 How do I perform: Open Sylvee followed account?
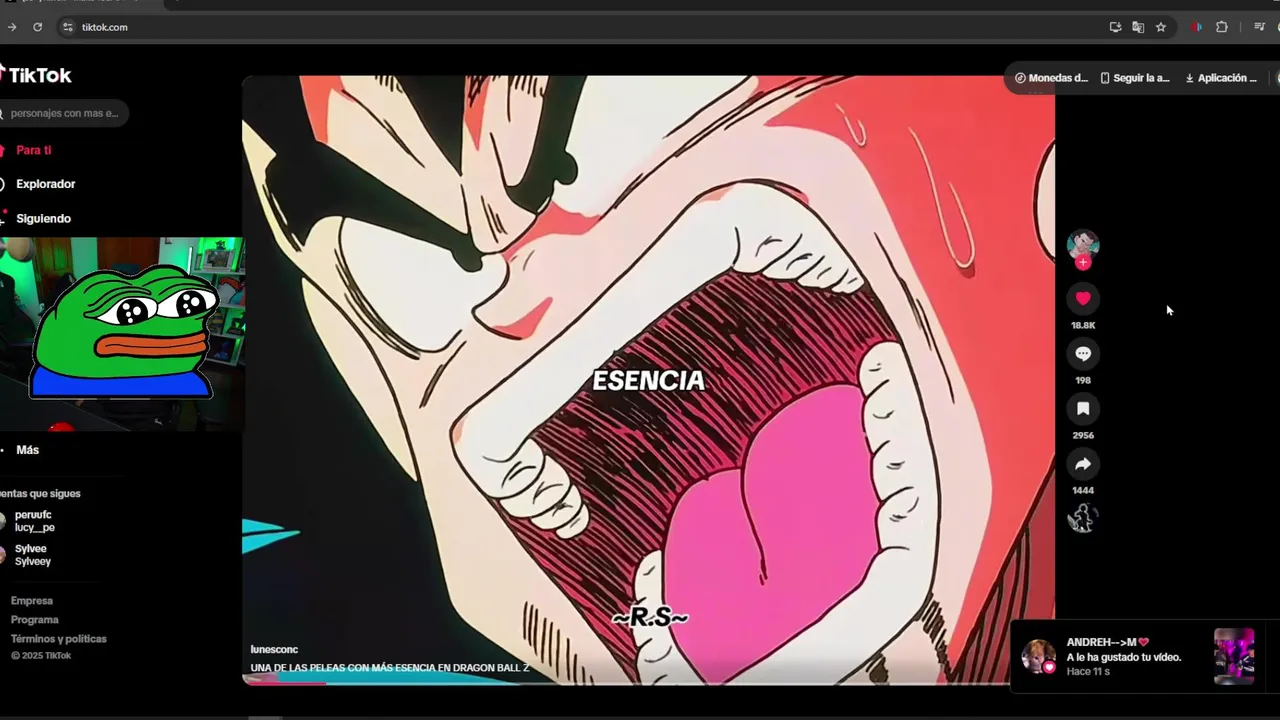[30, 555]
